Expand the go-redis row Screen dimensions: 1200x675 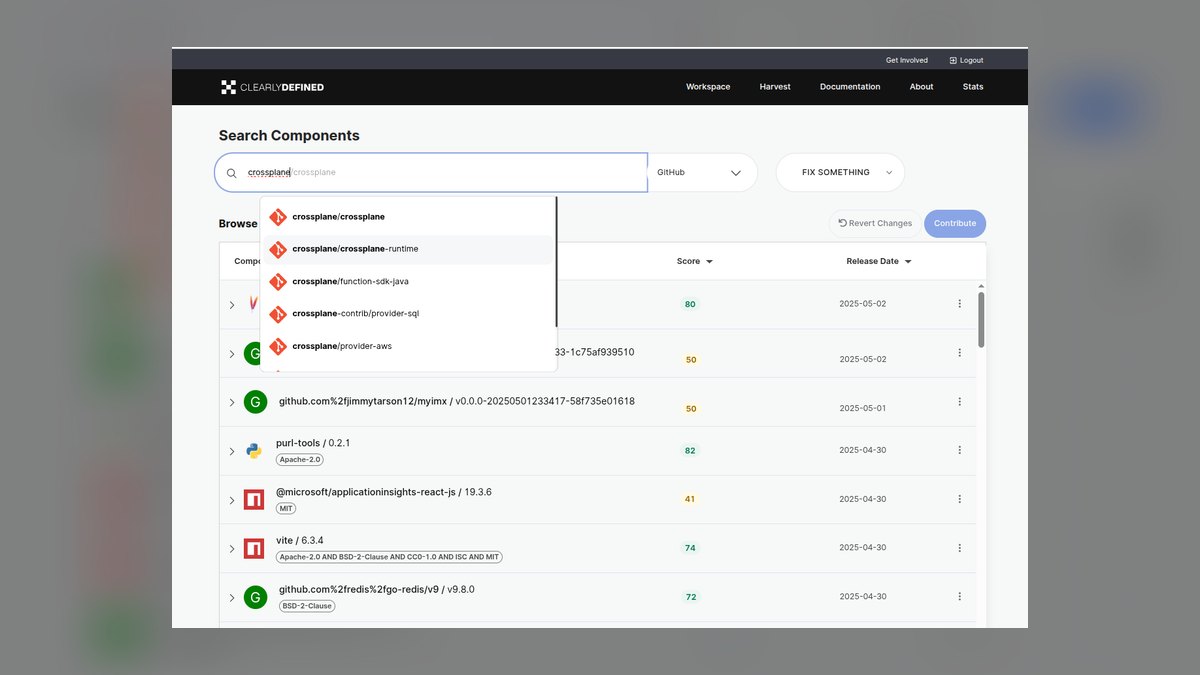[232, 598]
